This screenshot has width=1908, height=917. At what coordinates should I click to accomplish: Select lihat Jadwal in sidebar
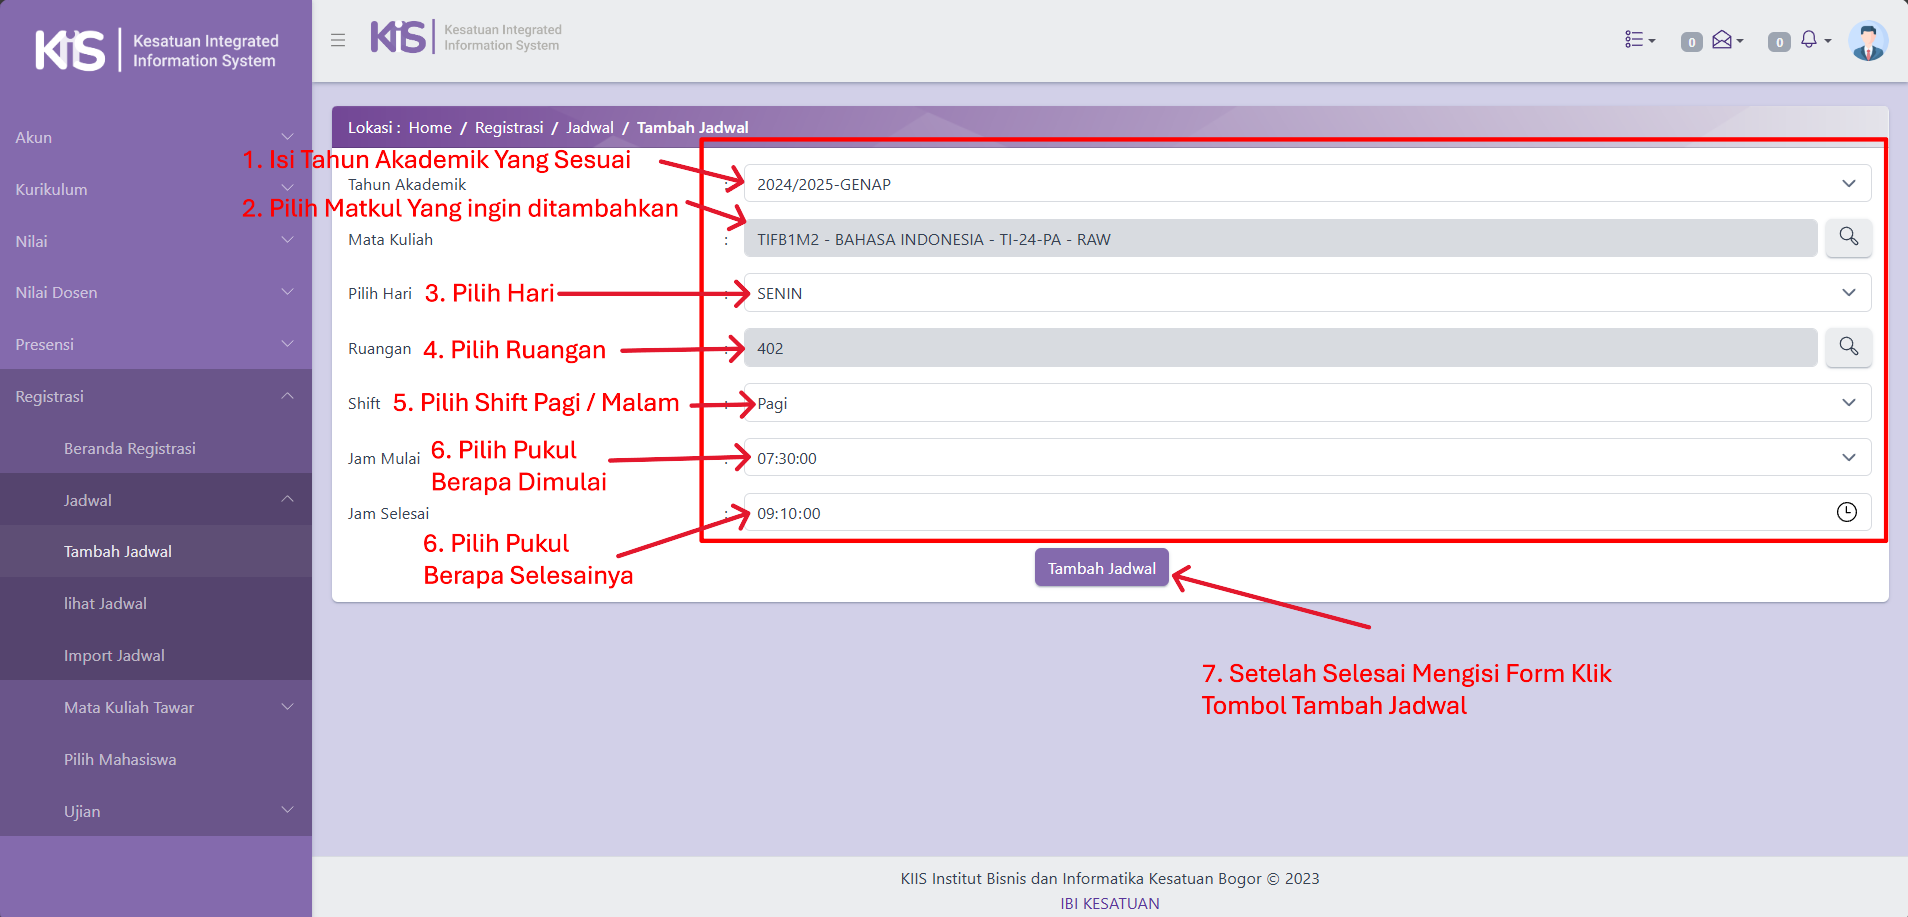tap(106, 603)
